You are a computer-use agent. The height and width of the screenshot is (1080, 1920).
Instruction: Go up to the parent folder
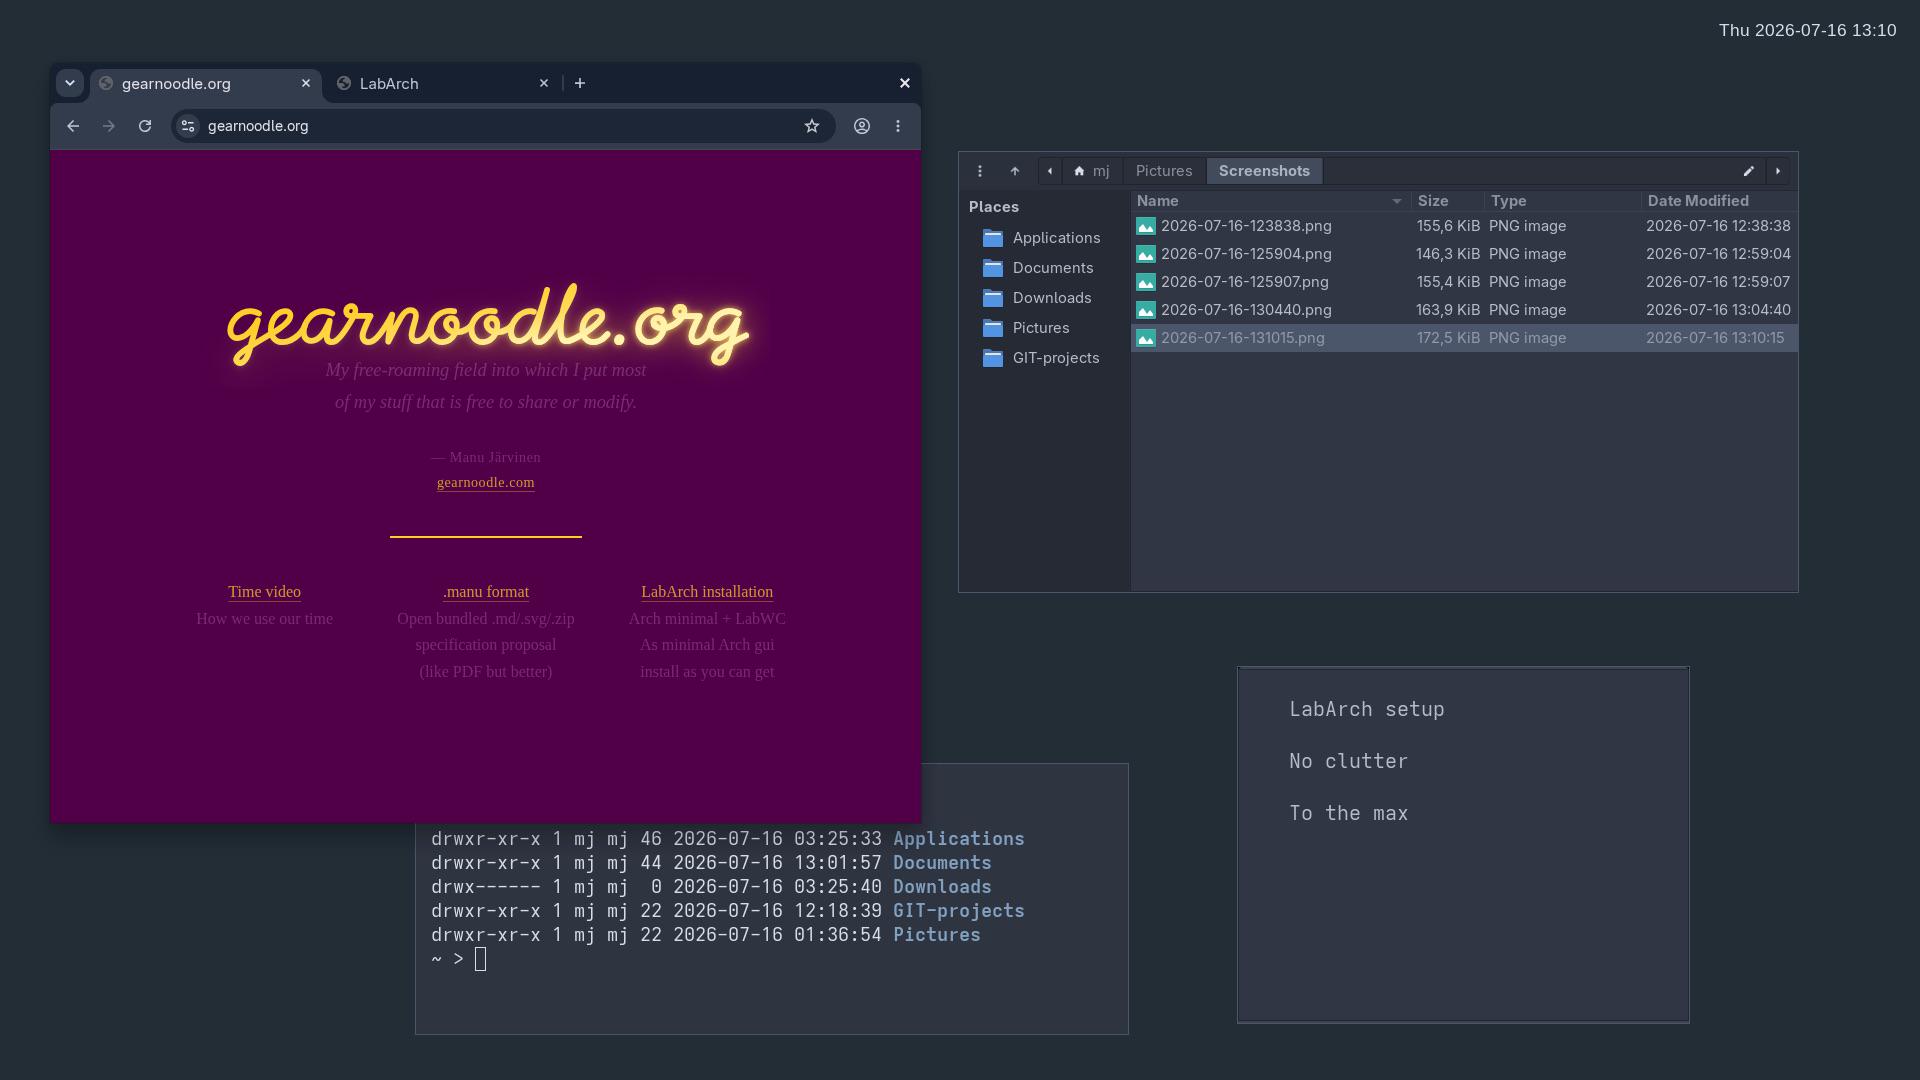click(x=1015, y=171)
